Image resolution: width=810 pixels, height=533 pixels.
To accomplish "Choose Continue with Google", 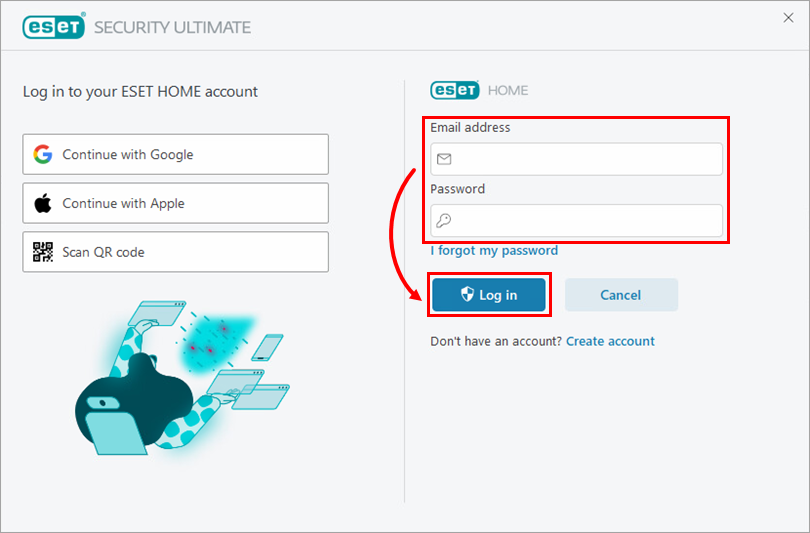I will tap(176, 154).
